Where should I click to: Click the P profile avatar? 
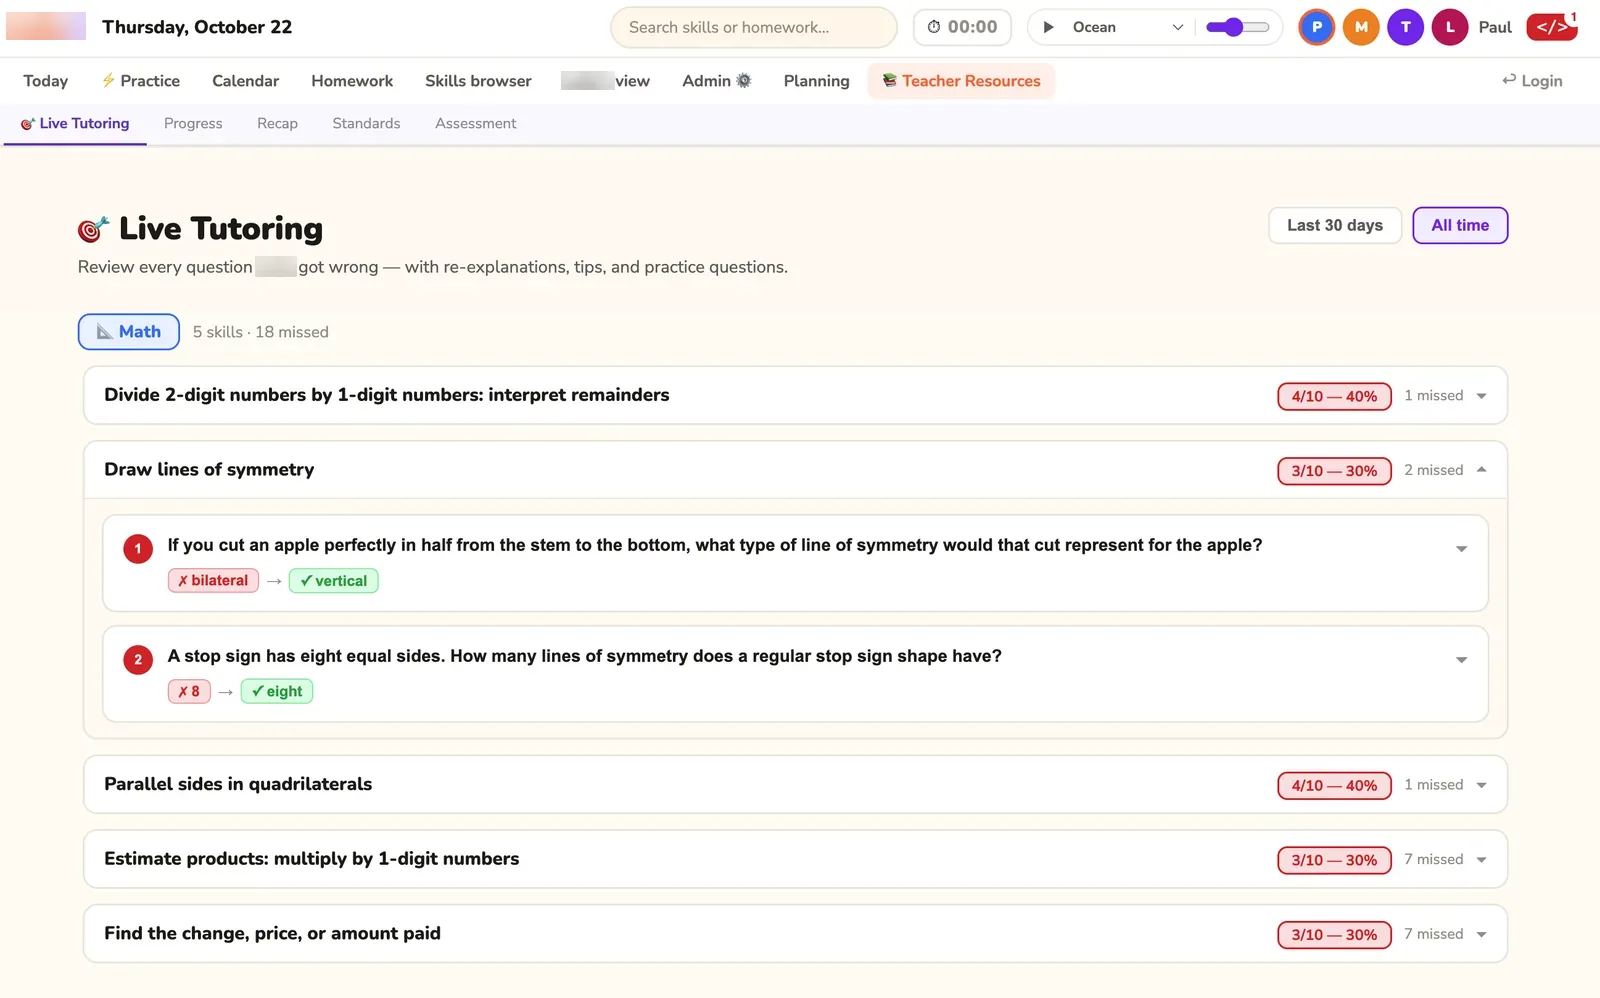click(1317, 27)
